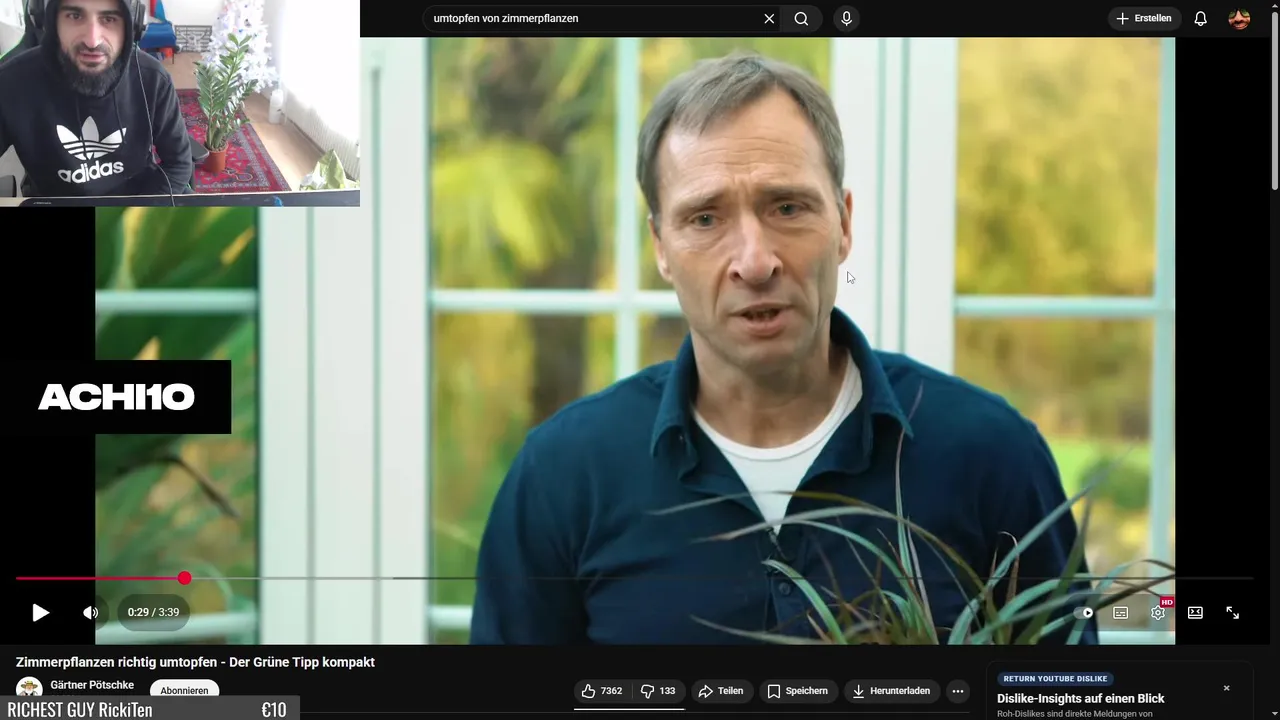This screenshot has height=720, width=1280.
Task: Like the video with the thumbs up button
Action: pyautogui.click(x=602, y=691)
